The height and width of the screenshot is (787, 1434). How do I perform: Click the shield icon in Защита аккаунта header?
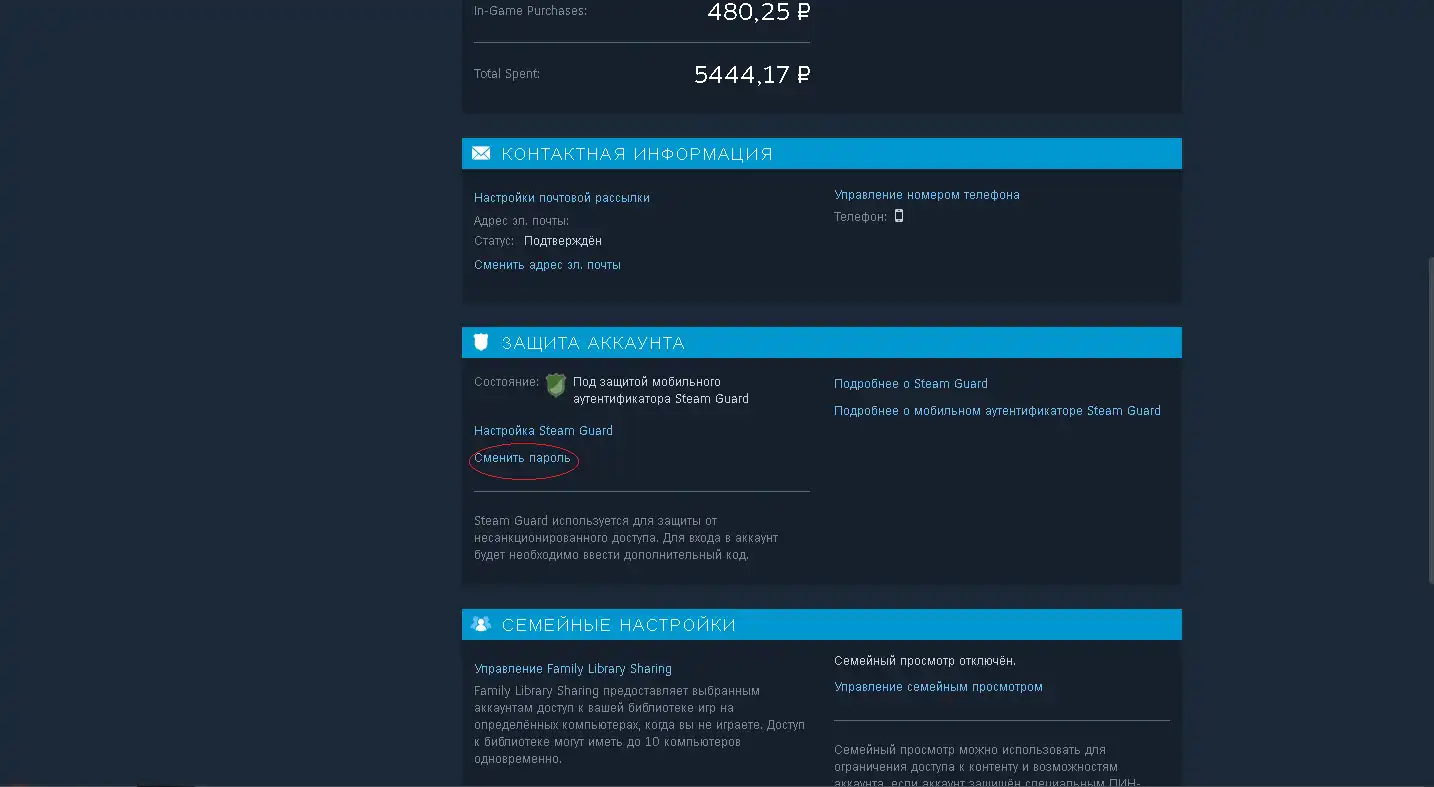pyautogui.click(x=481, y=343)
